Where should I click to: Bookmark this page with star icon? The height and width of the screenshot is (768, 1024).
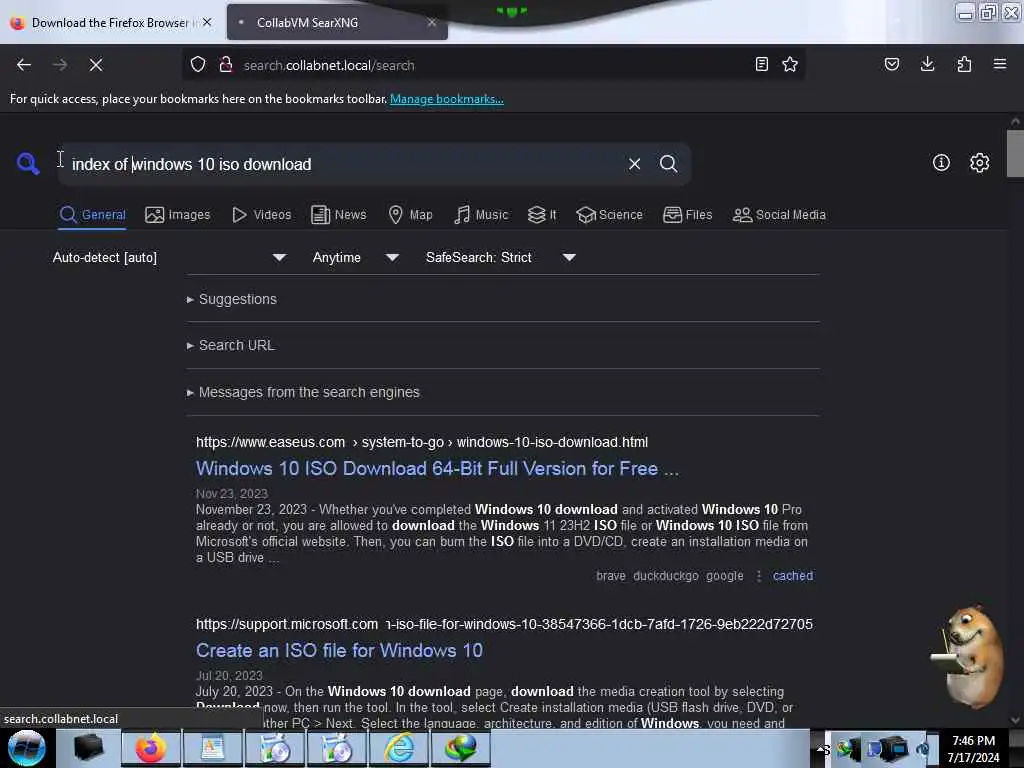pyautogui.click(x=790, y=64)
